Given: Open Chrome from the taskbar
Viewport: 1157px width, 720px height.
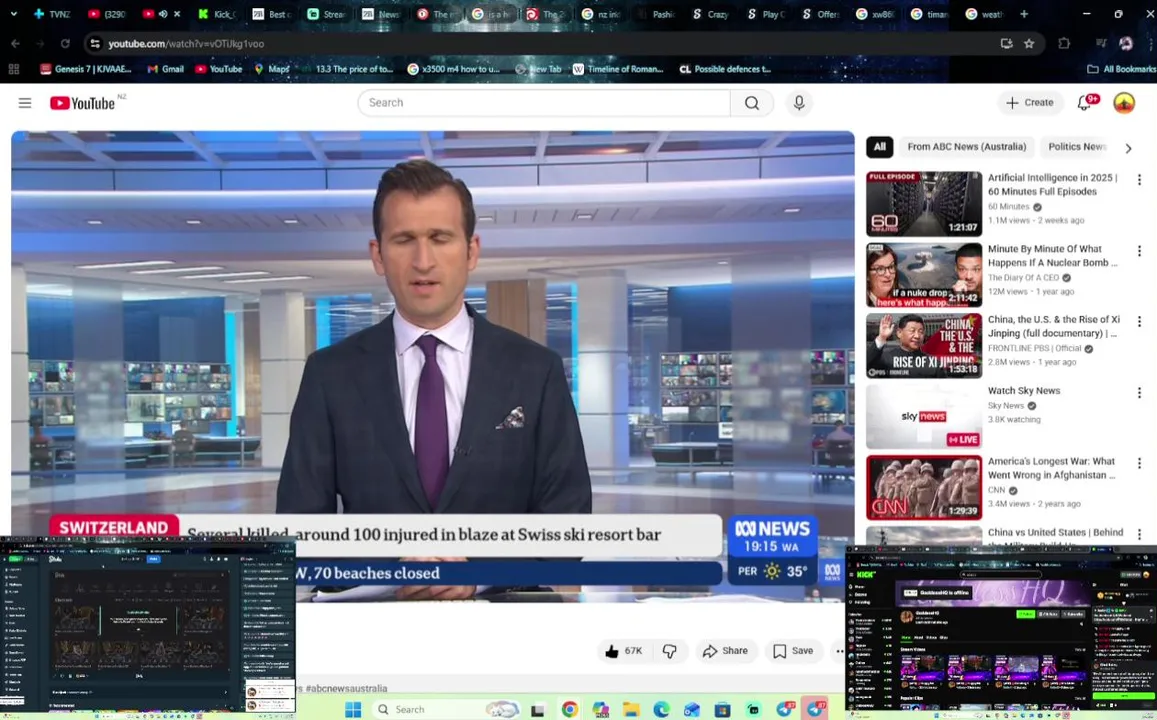Looking at the screenshot, I should pyautogui.click(x=570, y=710).
